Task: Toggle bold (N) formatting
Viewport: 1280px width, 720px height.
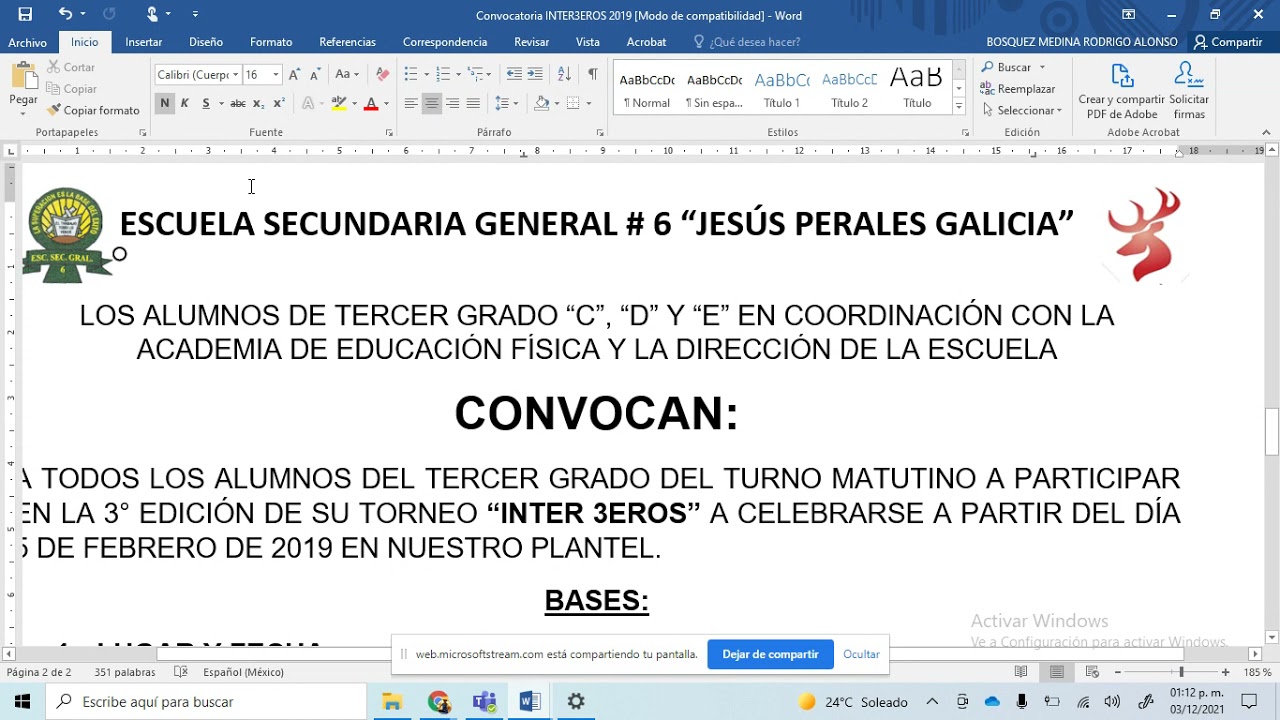Action: 164,104
